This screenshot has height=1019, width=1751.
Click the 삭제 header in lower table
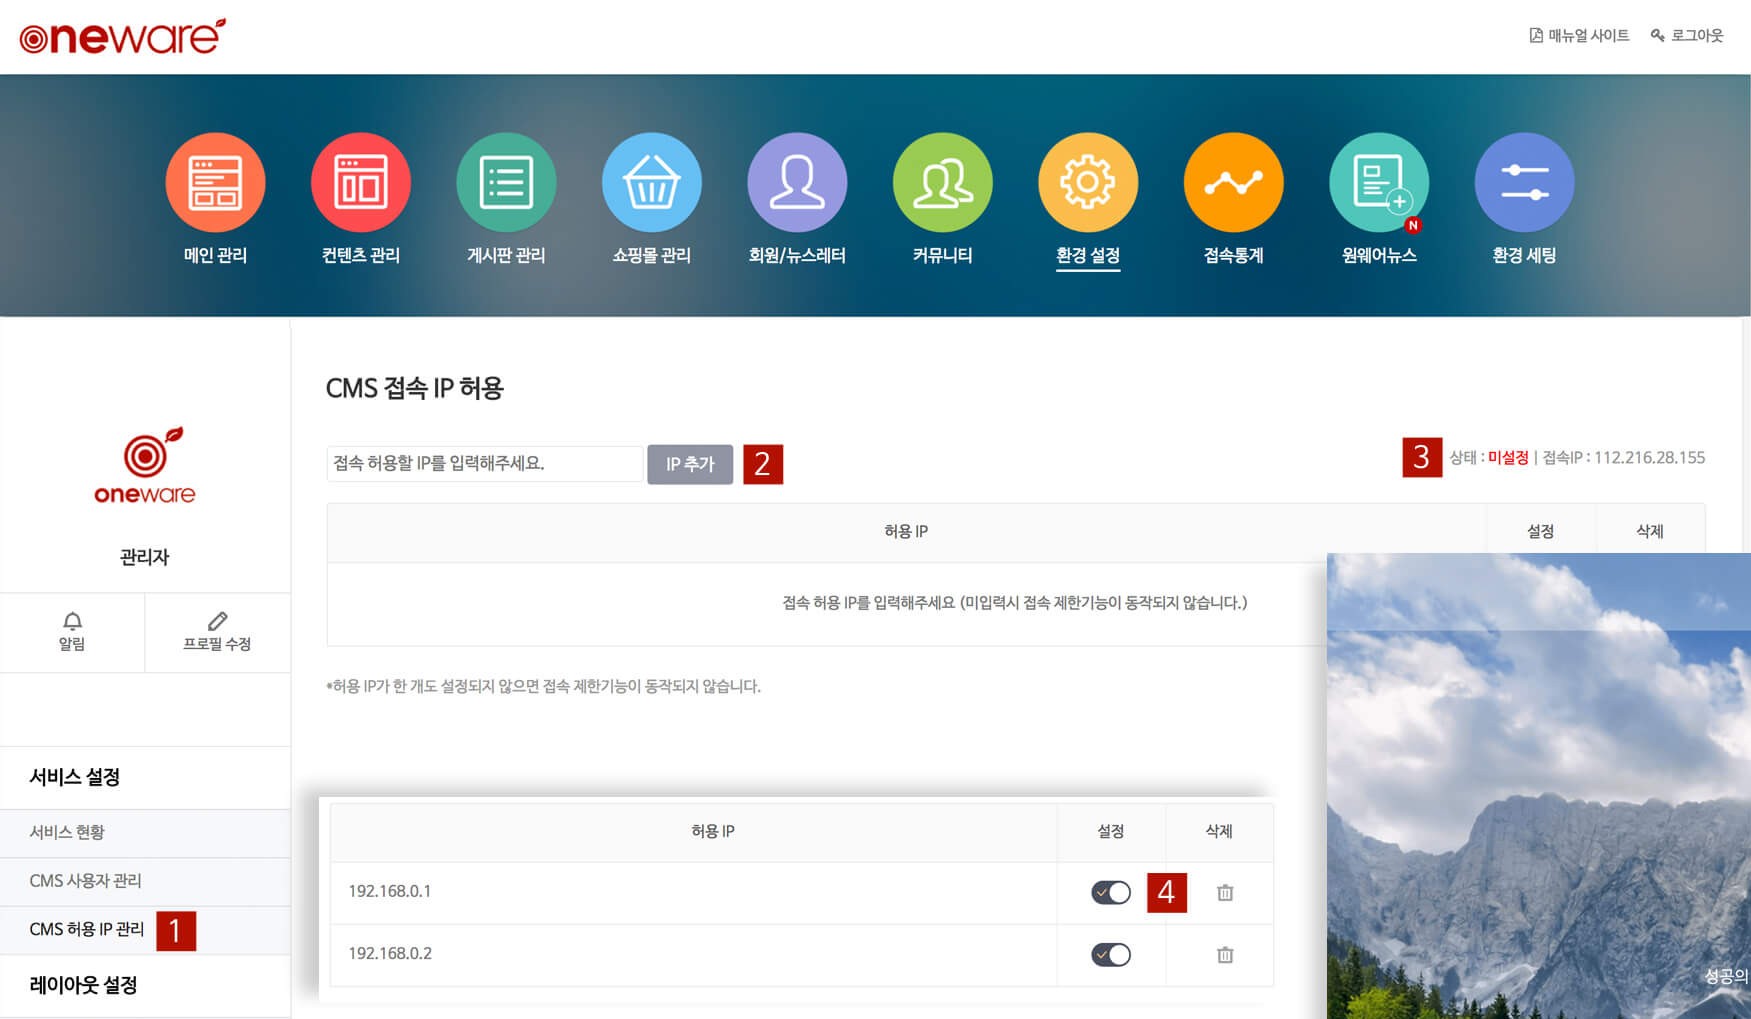tap(1219, 832)
